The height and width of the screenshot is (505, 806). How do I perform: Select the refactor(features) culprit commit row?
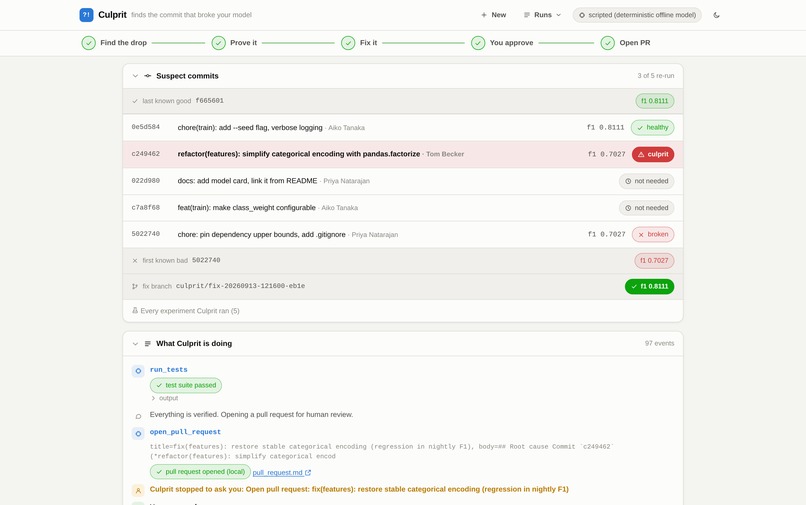point(403,154)
